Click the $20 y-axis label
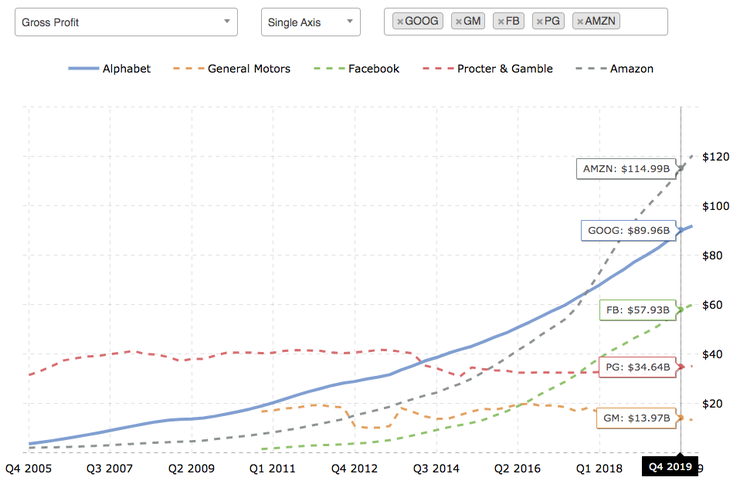 click(712, 404)
